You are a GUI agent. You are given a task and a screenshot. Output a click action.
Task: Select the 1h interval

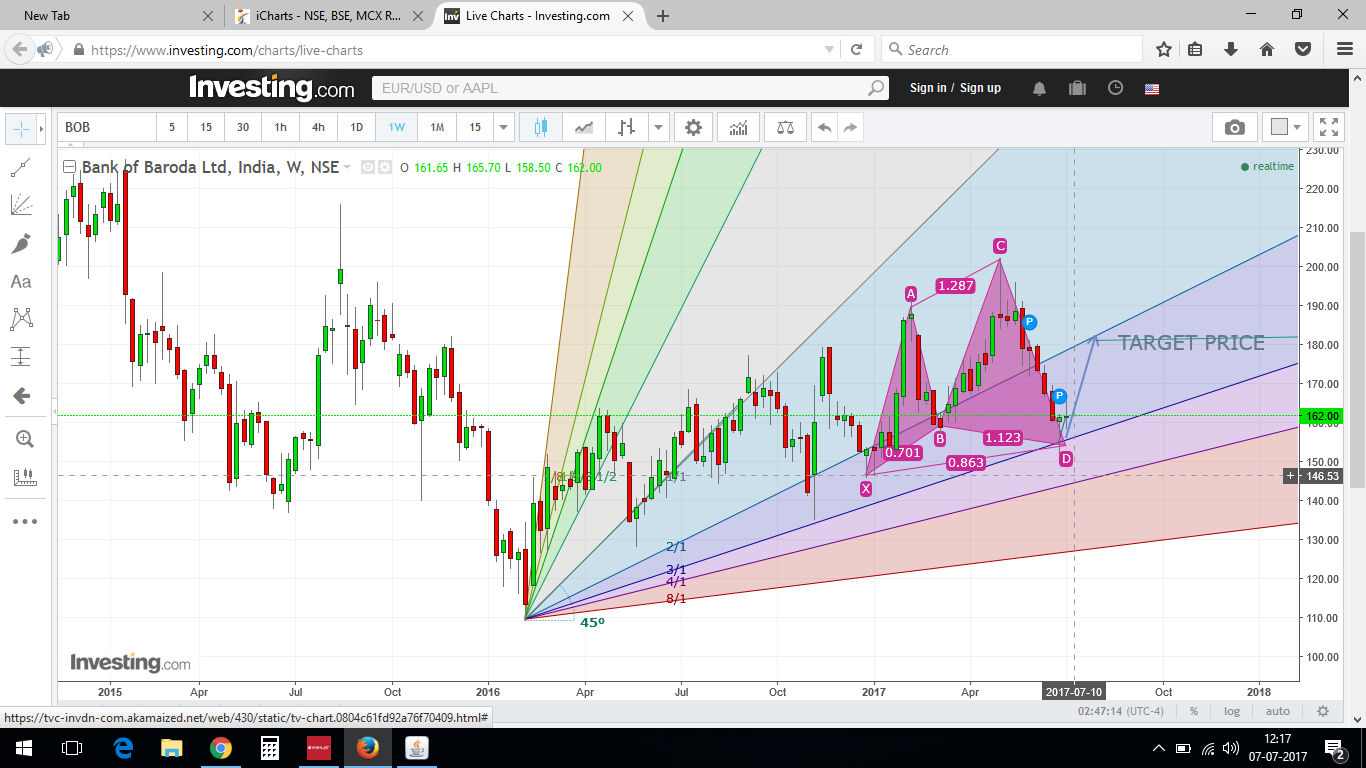[281, 128]
